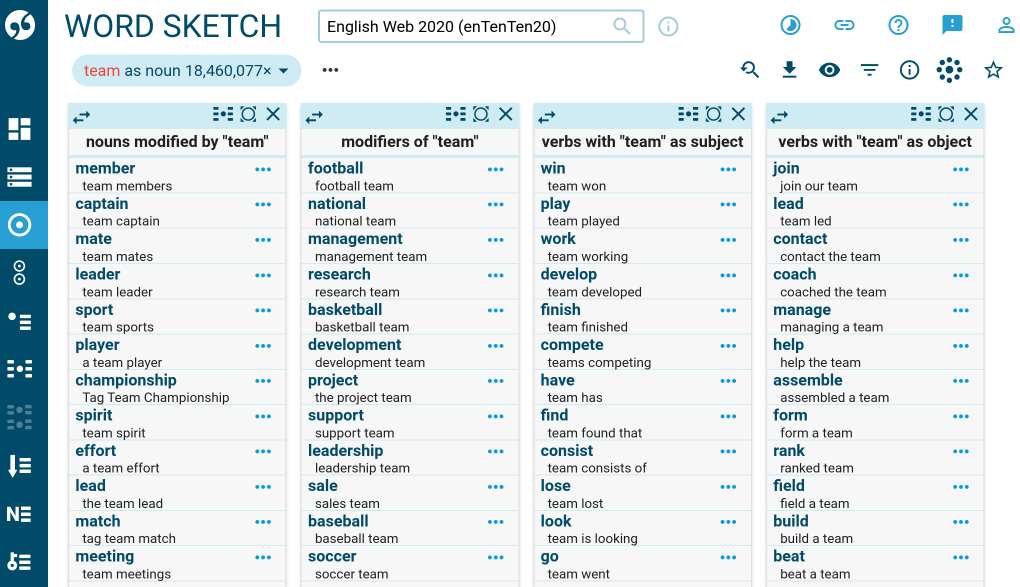Open the Word Sketch target icon in sidebar

pyautogui.click(x=19, y=225)
